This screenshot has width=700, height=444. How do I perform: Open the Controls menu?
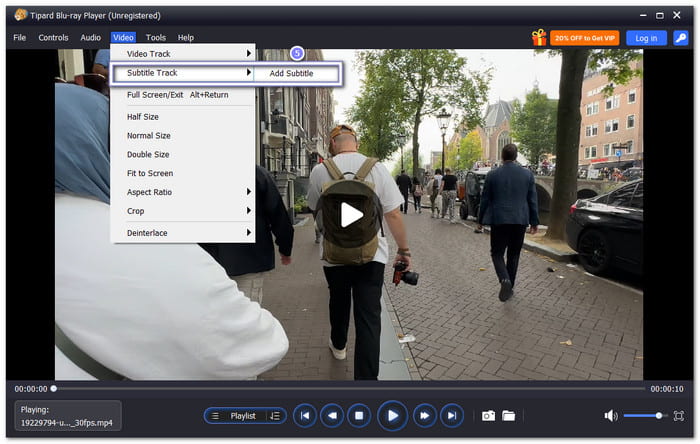tap(53, 37)
